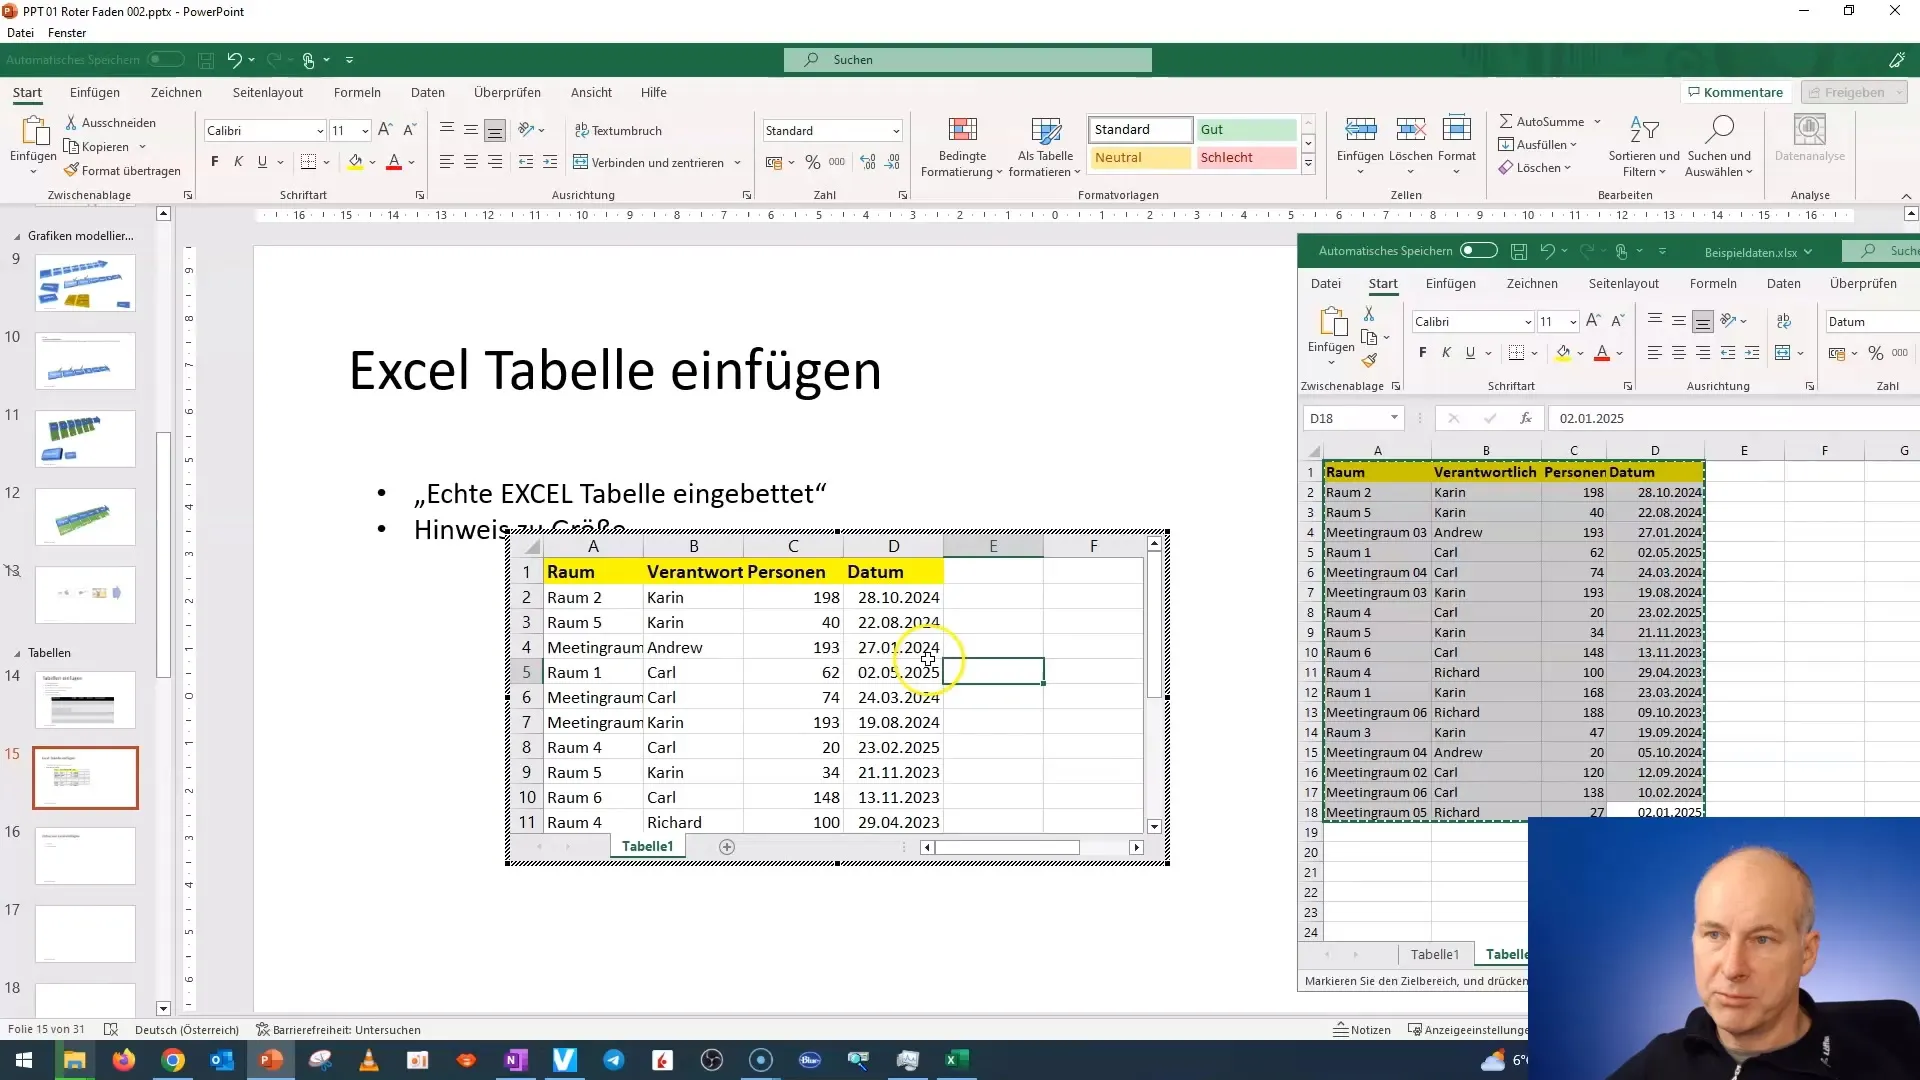Click the Suchen search box in the PowerPoint title bar

pos(968,60)
